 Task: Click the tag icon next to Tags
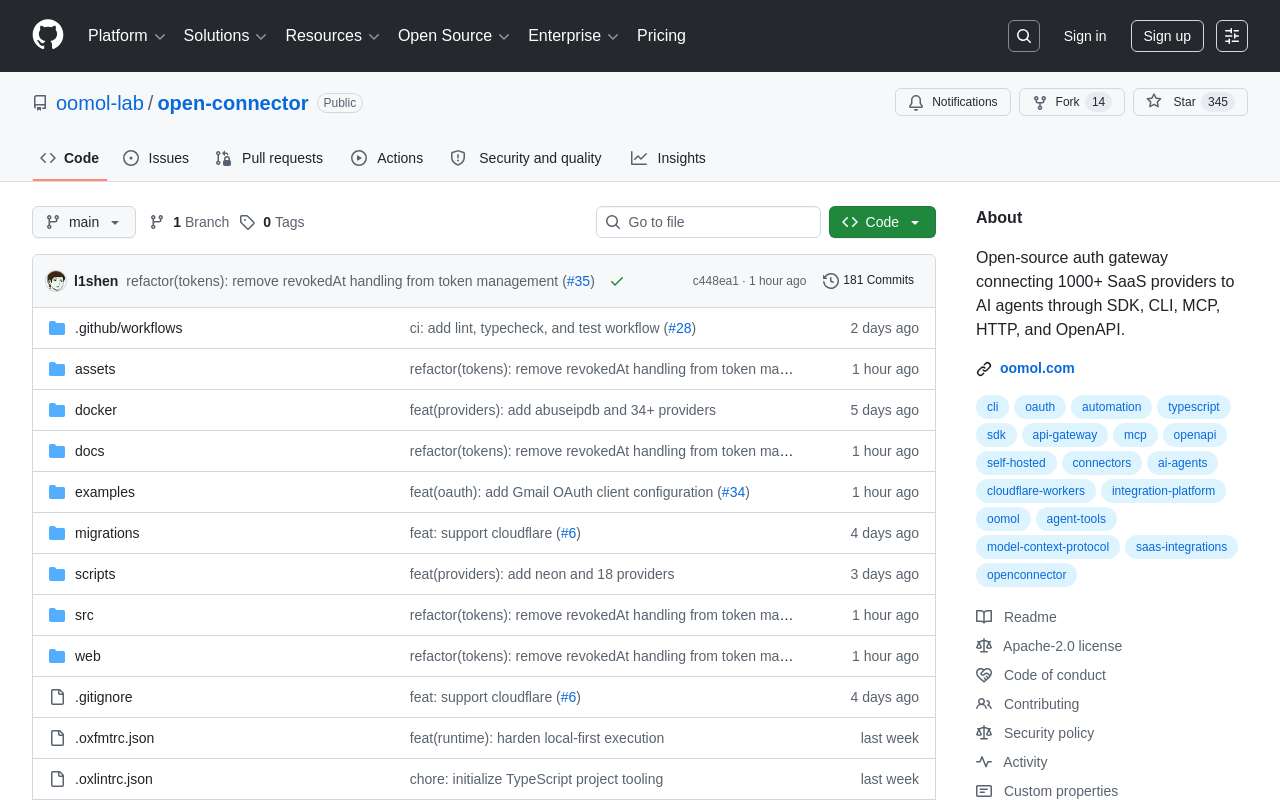[x=247, y=222]
